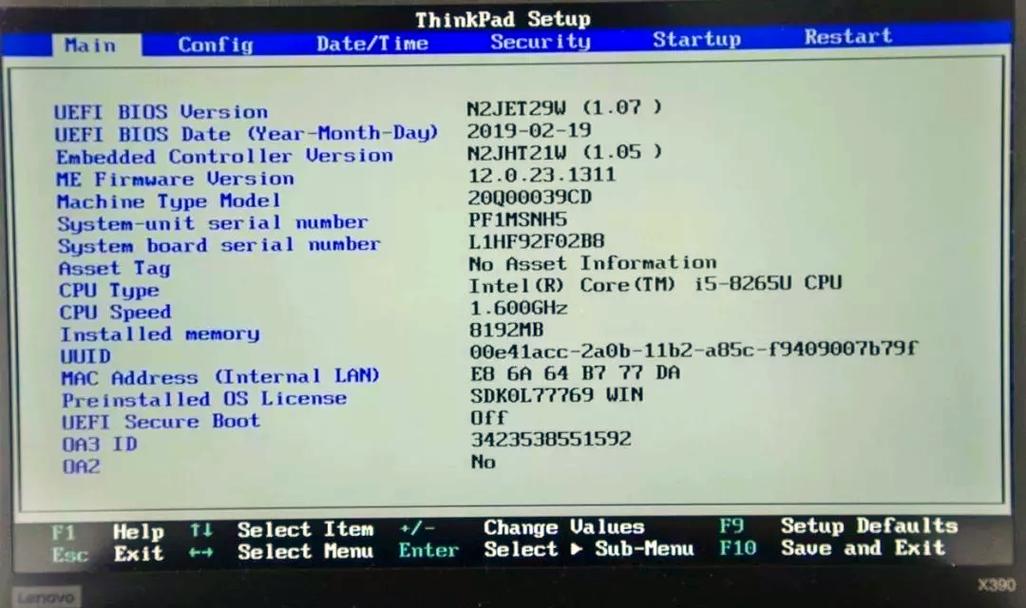
Task: Select the UUID label
Action: tap(85, 357)
